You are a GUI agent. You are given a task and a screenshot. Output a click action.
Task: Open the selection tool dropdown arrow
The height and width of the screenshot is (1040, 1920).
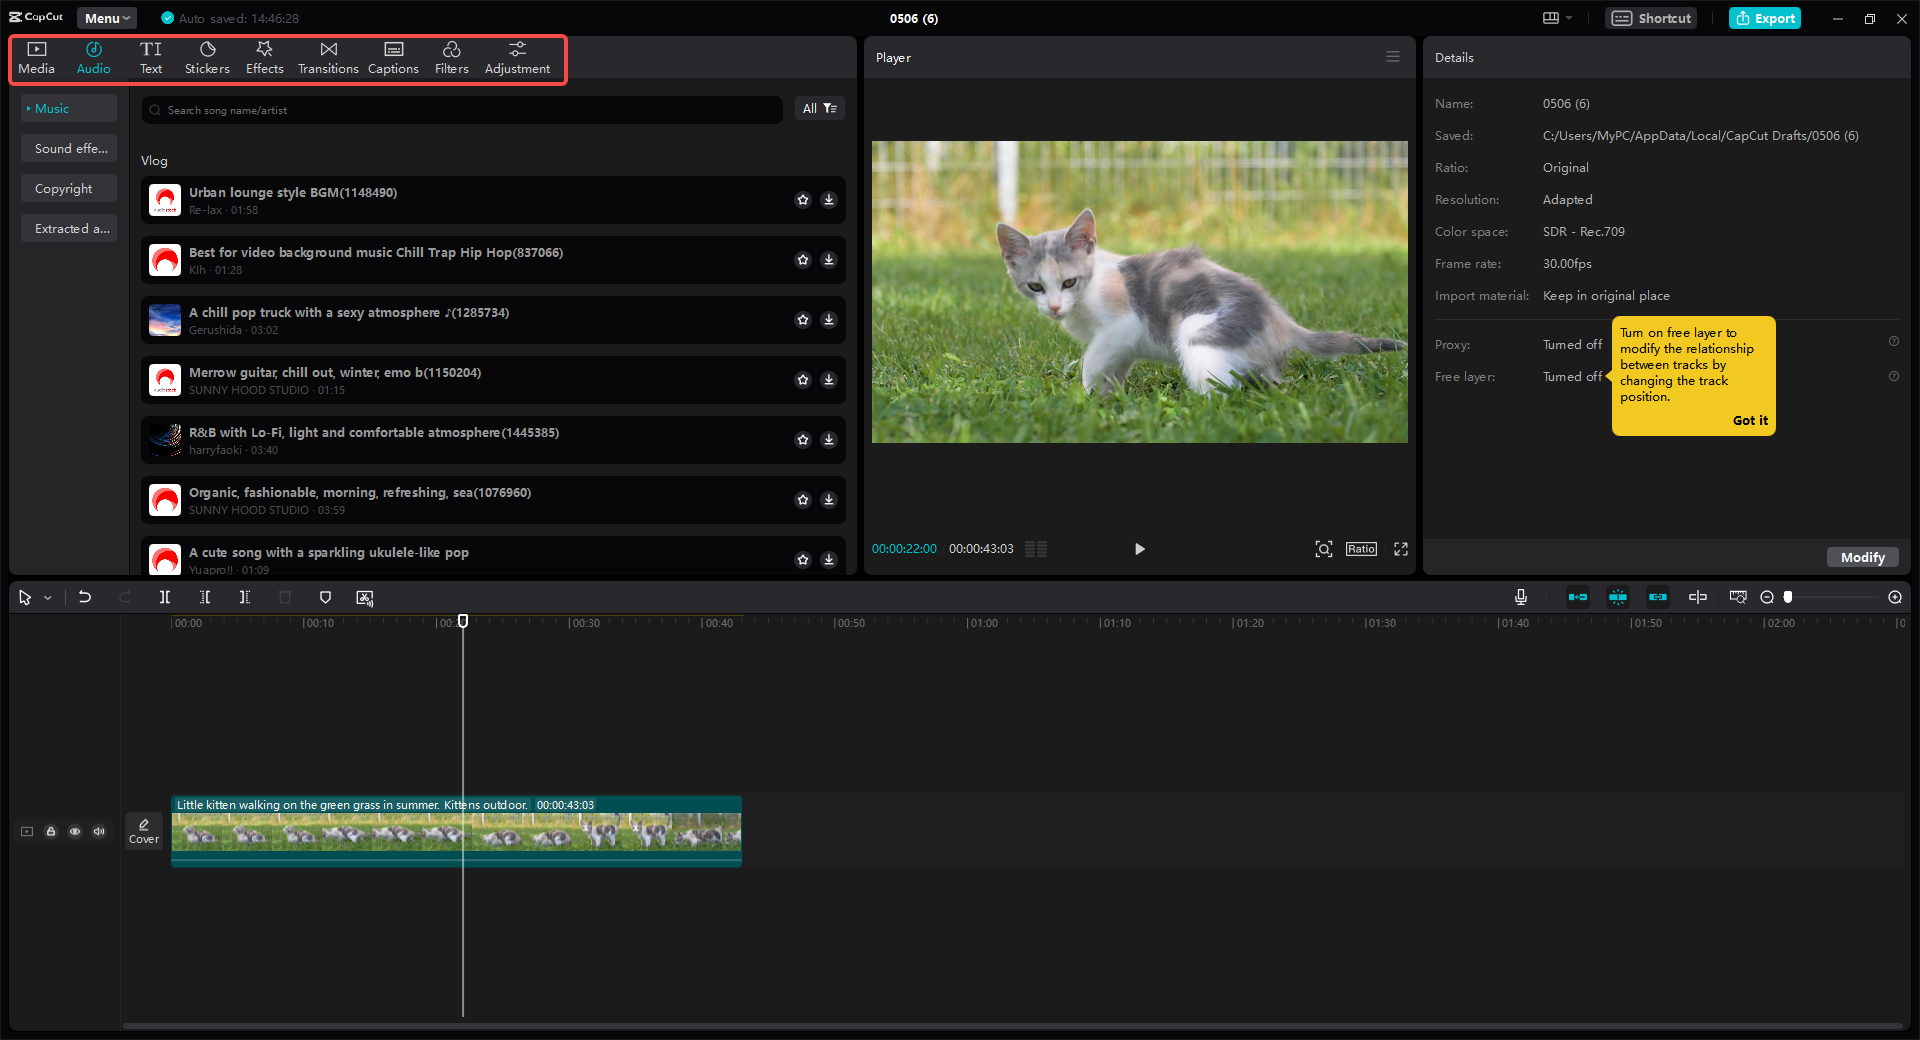click(x=46, y=597)
